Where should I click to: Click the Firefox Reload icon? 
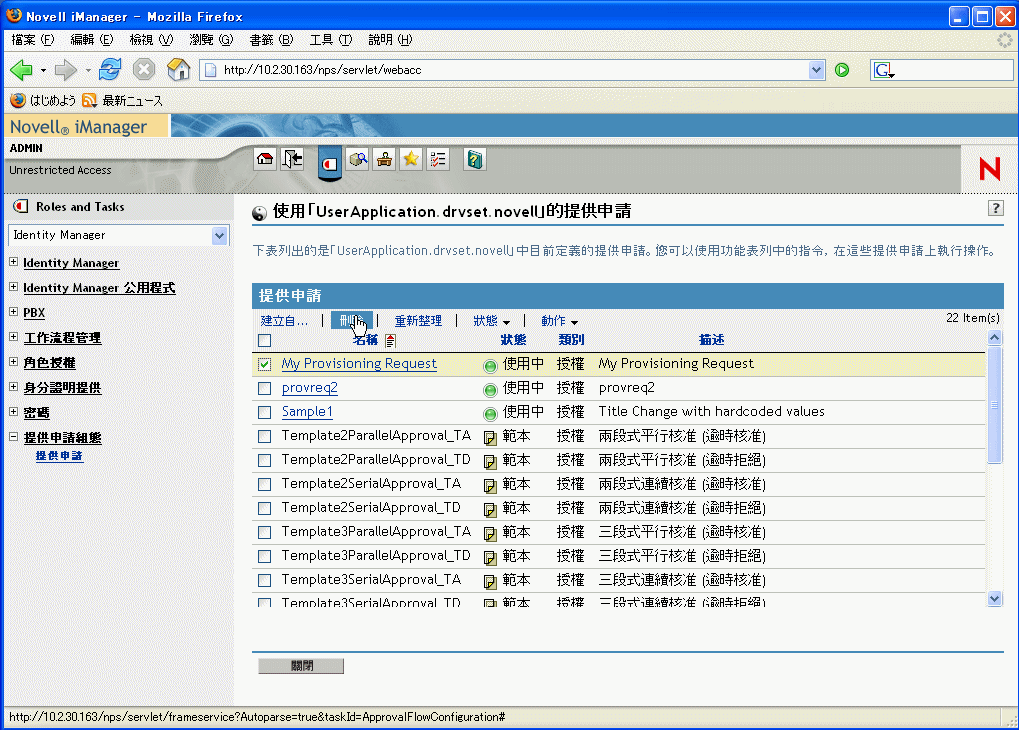tap(110, 70)
